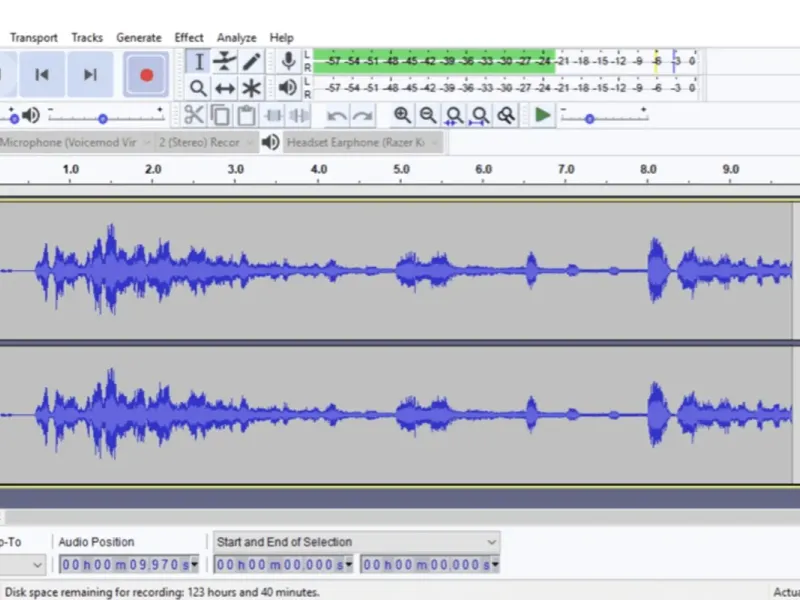The height and width of the screenshot is (600, 800).
Task: Click the green Play-at-speed button
Action: [x=542, y=115]
